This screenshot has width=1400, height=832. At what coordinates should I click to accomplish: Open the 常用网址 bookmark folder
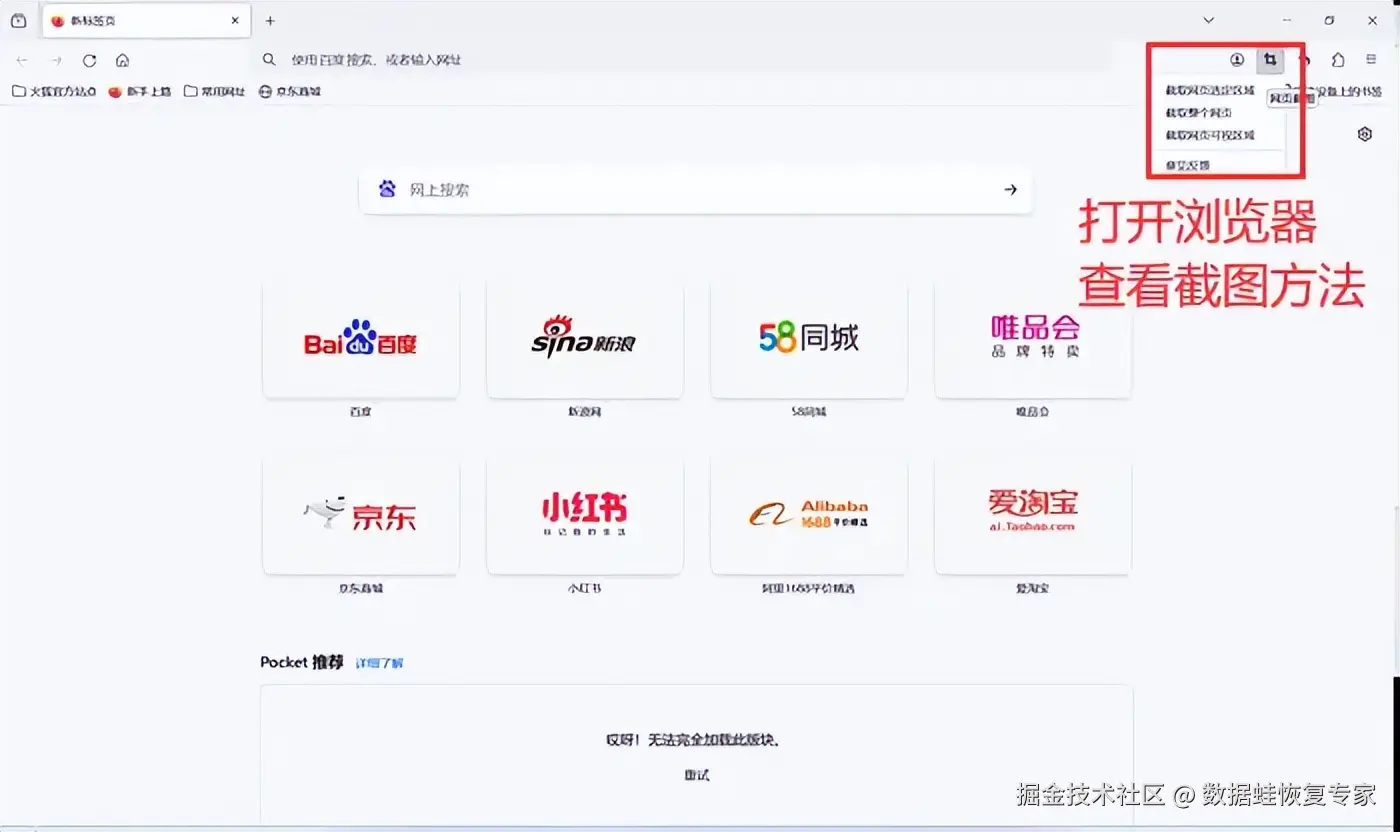(213, 91)
